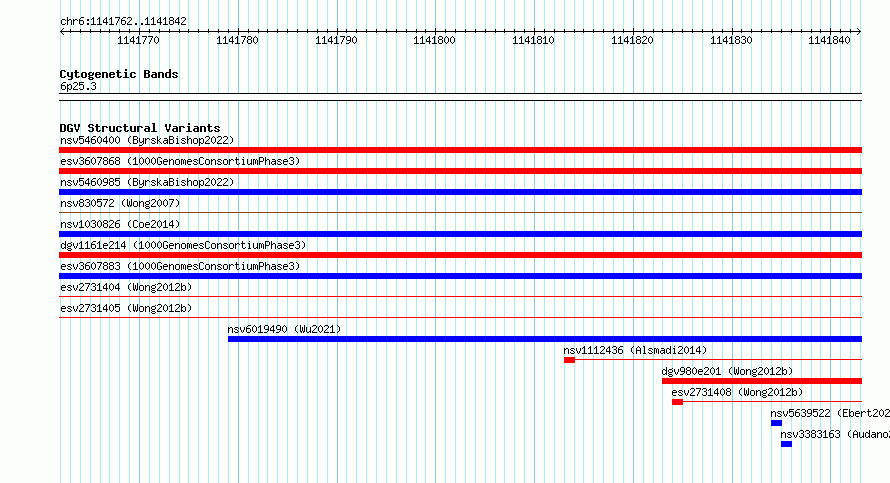Select the thin brown line of nsv830572
Screen dimensions: 890x483
click(460, 213)
